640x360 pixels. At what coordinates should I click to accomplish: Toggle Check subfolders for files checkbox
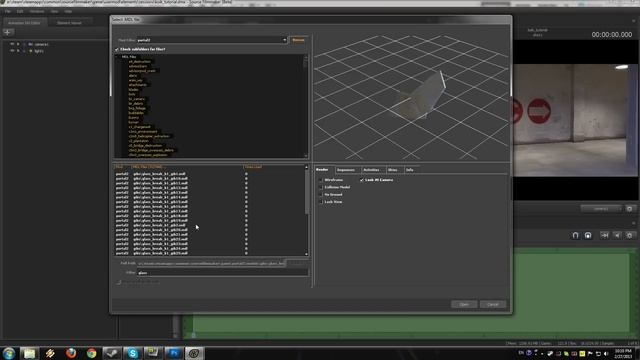[x=117, y=49]
